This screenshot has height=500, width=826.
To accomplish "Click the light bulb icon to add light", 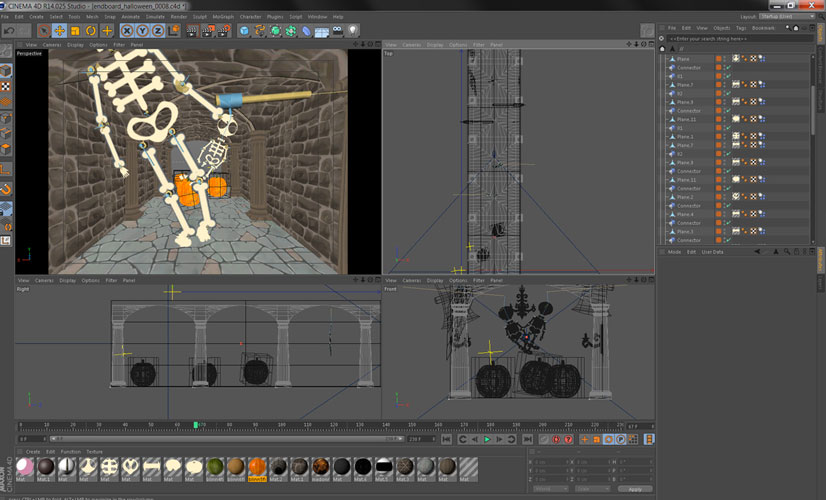I will (x=352, y=31).
